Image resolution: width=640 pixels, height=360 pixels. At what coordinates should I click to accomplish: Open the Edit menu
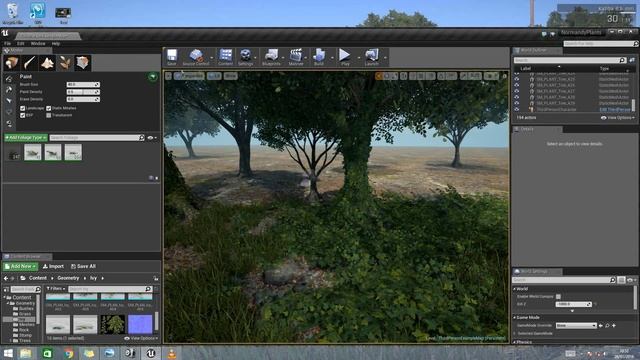(x=20, y=43)
